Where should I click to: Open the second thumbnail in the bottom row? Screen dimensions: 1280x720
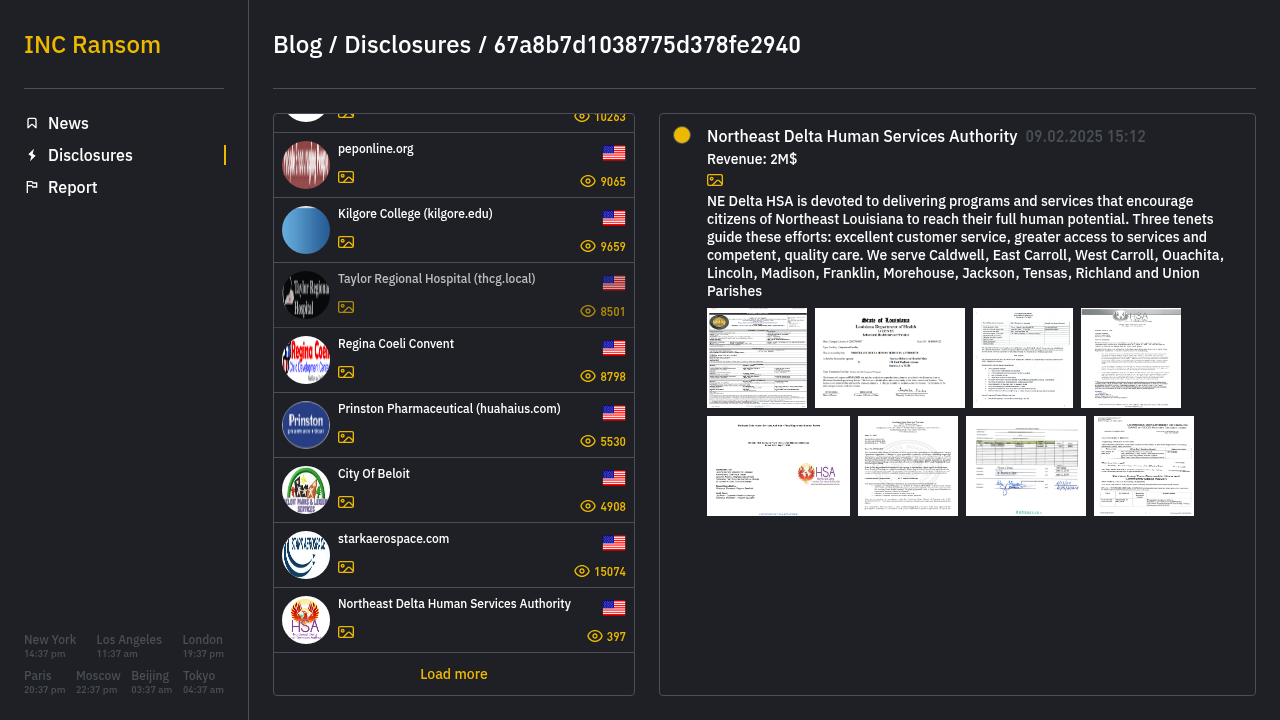tap(908, 466)
